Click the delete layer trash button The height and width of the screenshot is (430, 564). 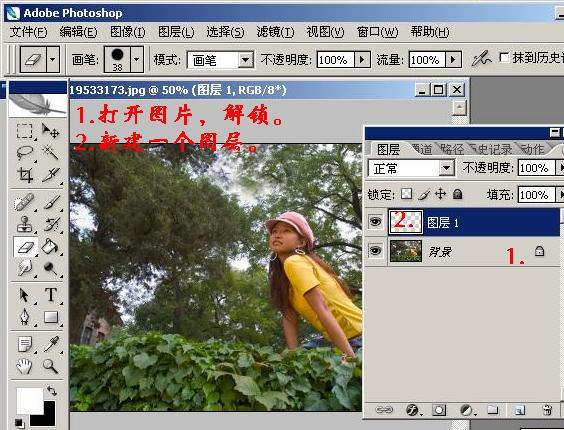pos(547,410)
